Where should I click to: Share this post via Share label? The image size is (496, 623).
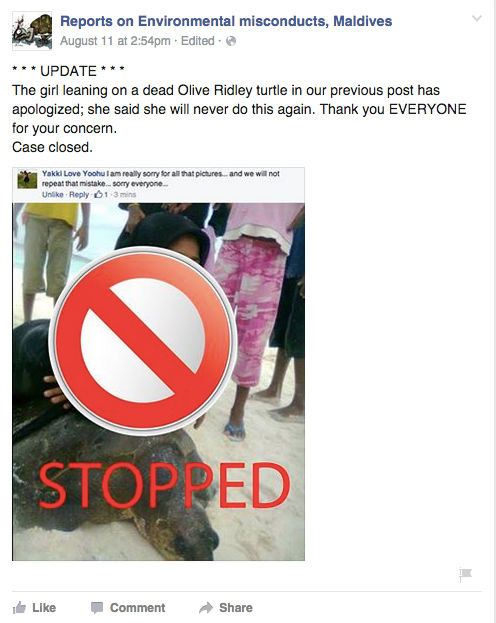click(x=236, y=608)
